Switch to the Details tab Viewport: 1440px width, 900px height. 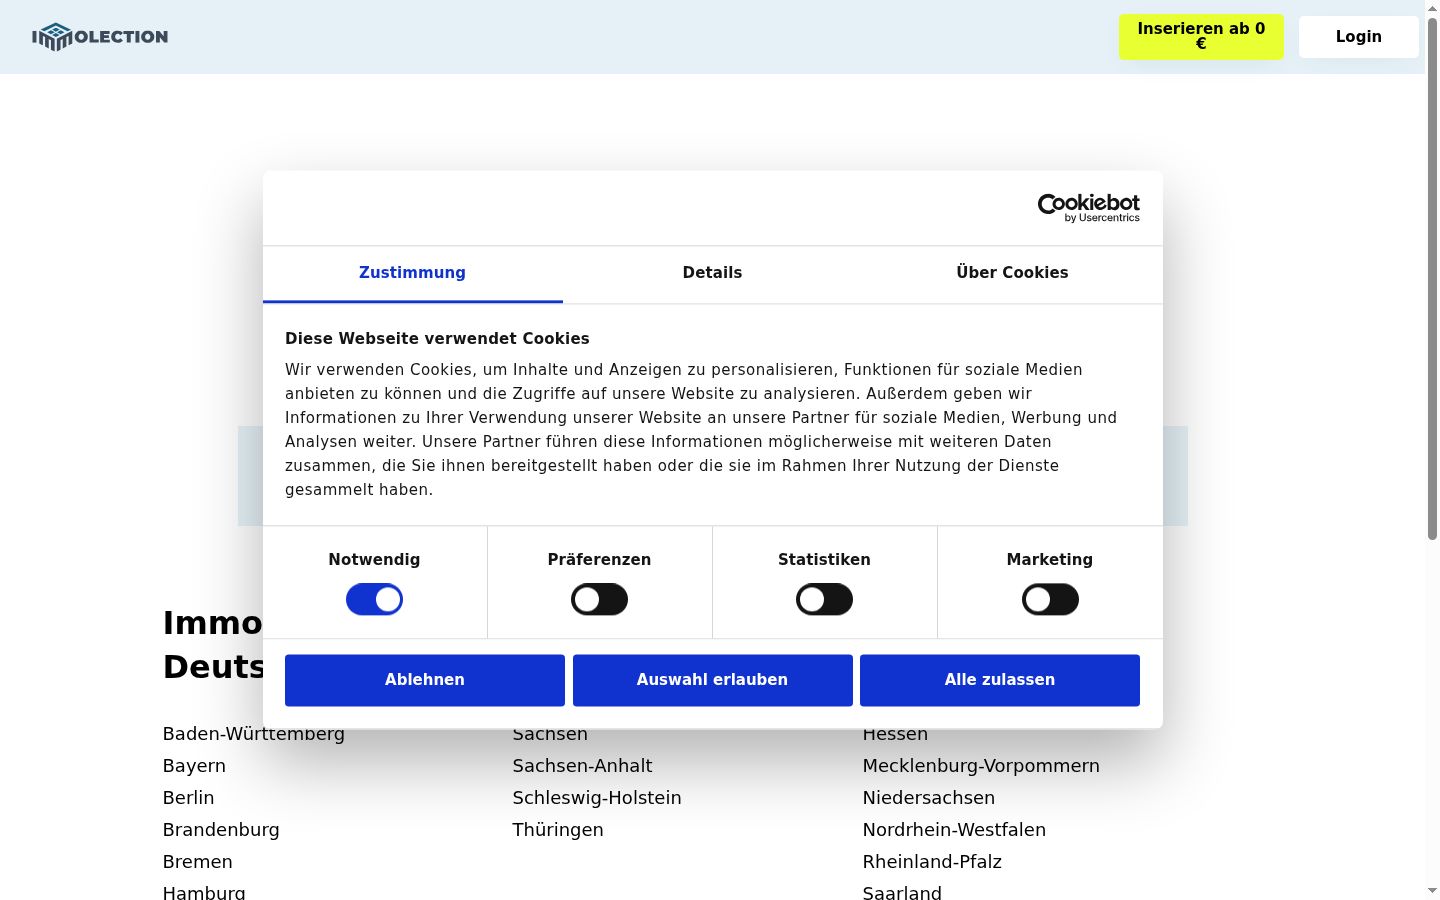pyautogui.click(x=712, y=273)
